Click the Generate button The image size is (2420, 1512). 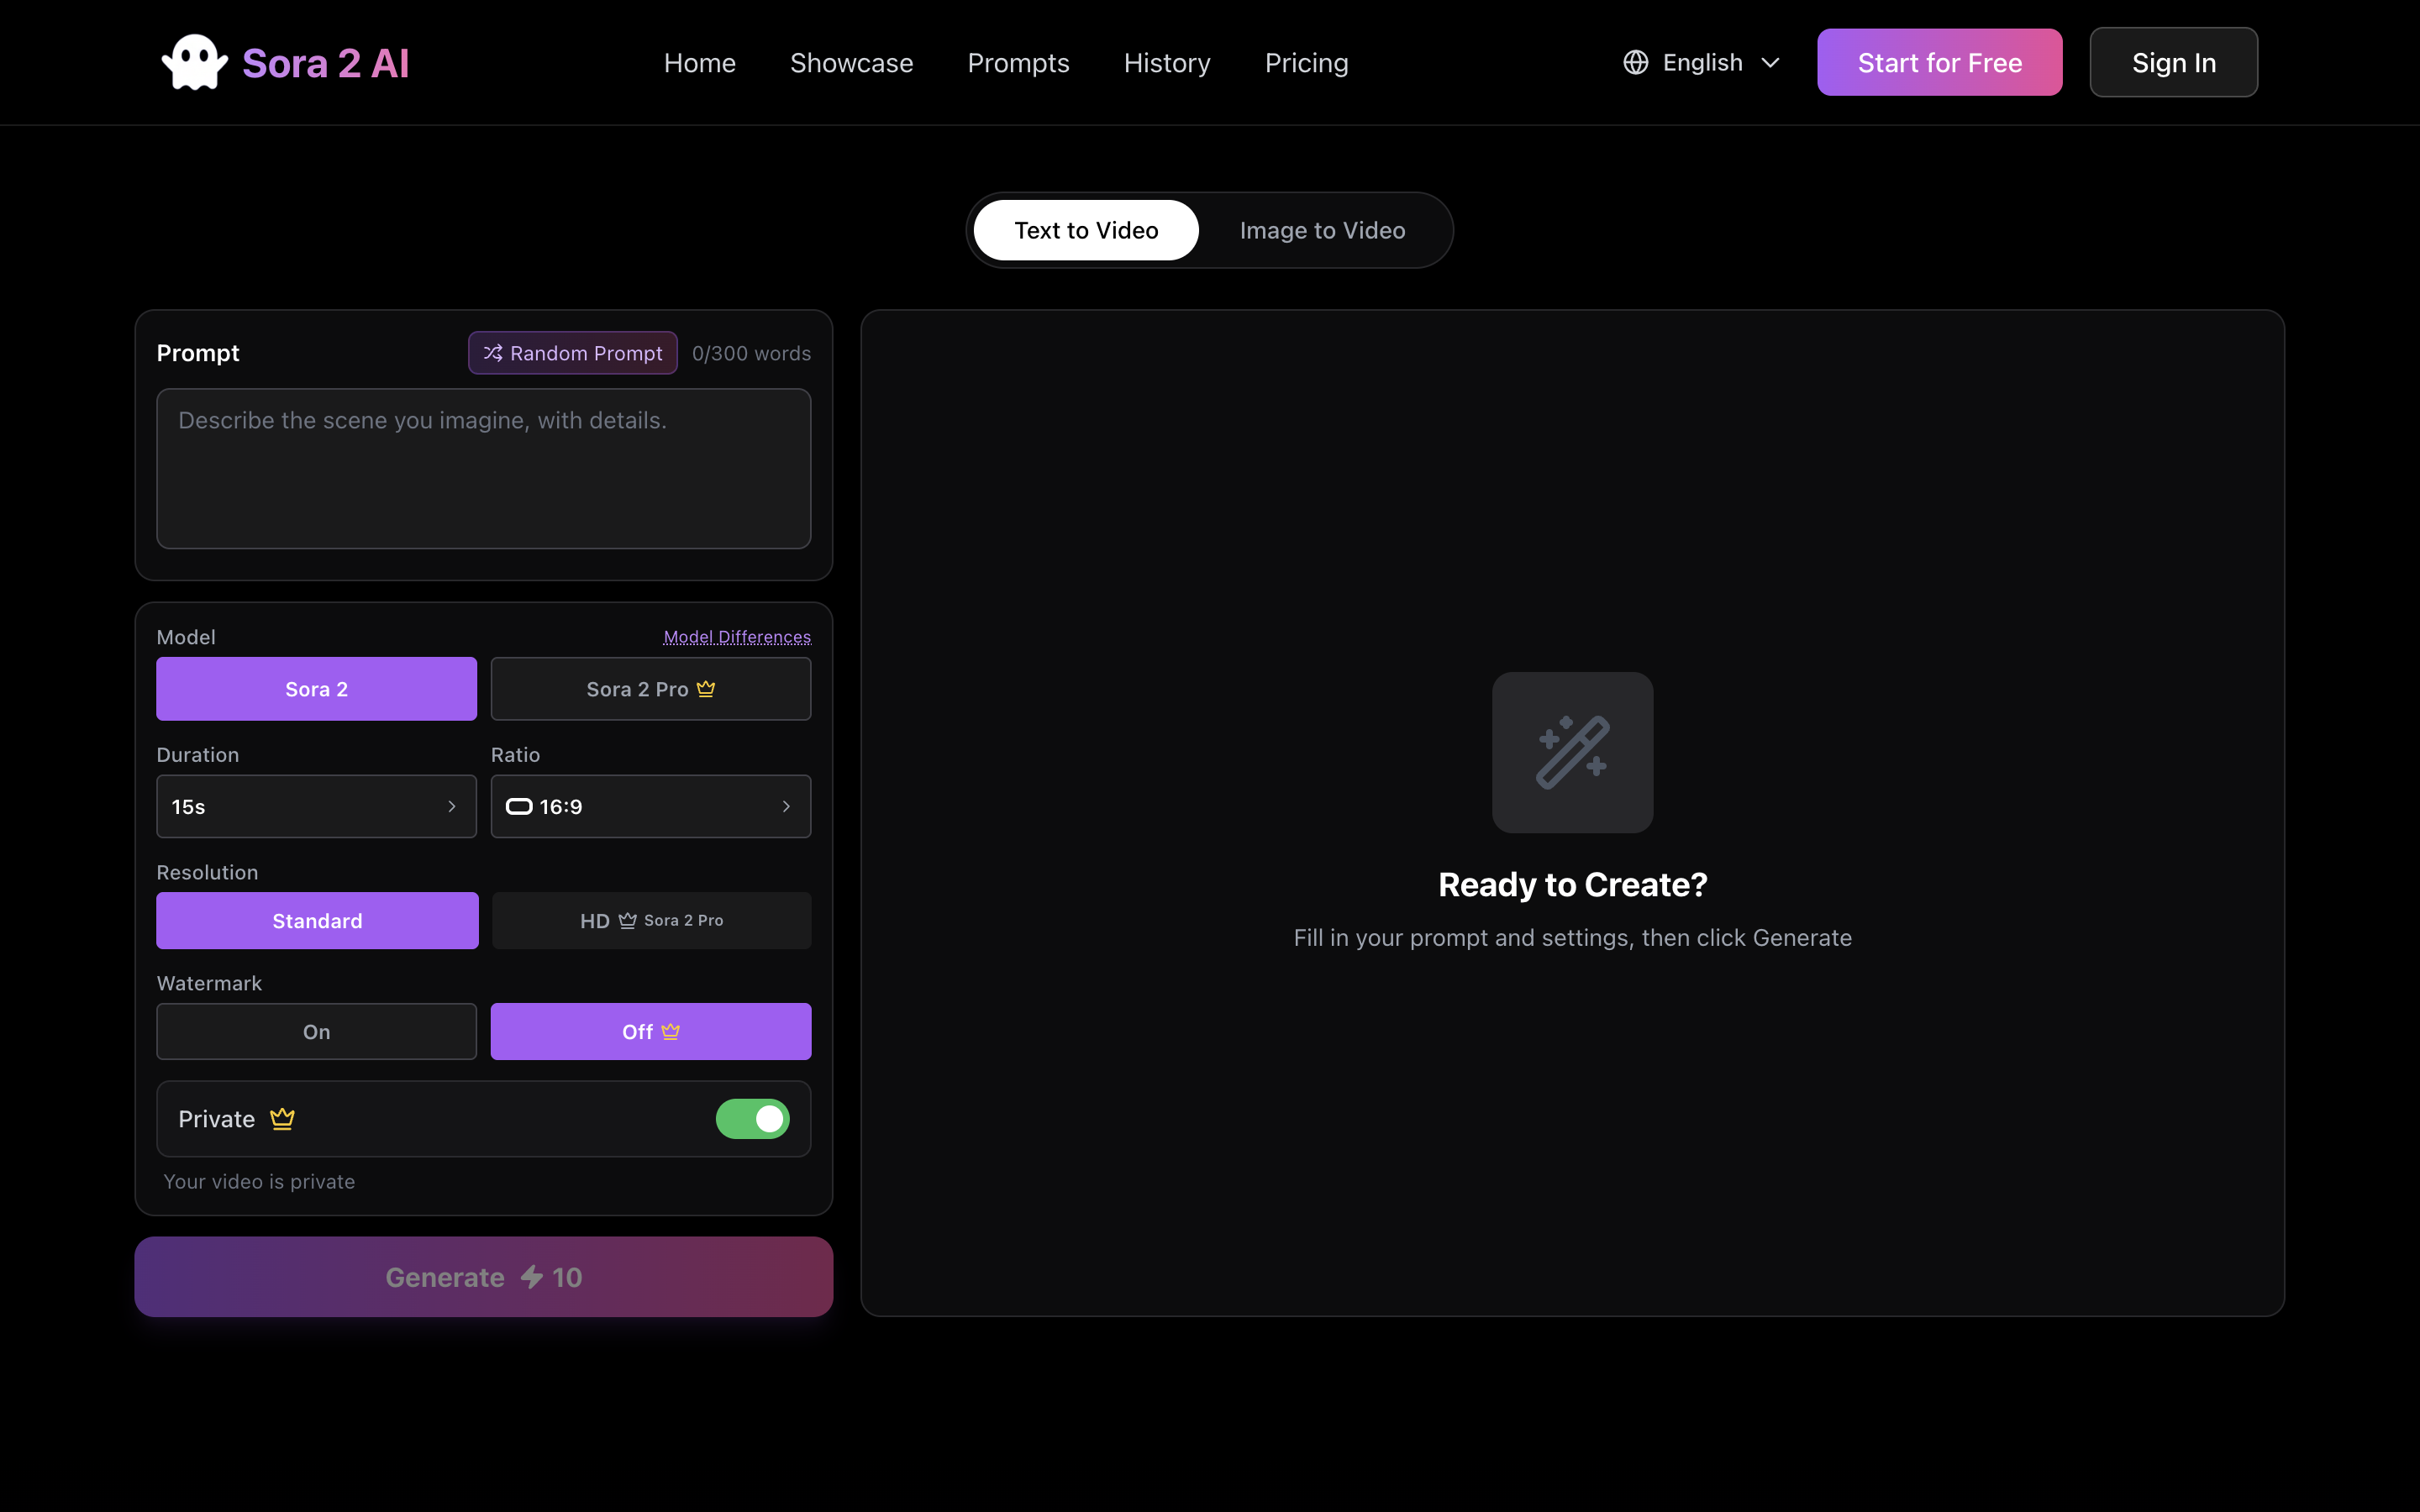(x=484, y=1277)
